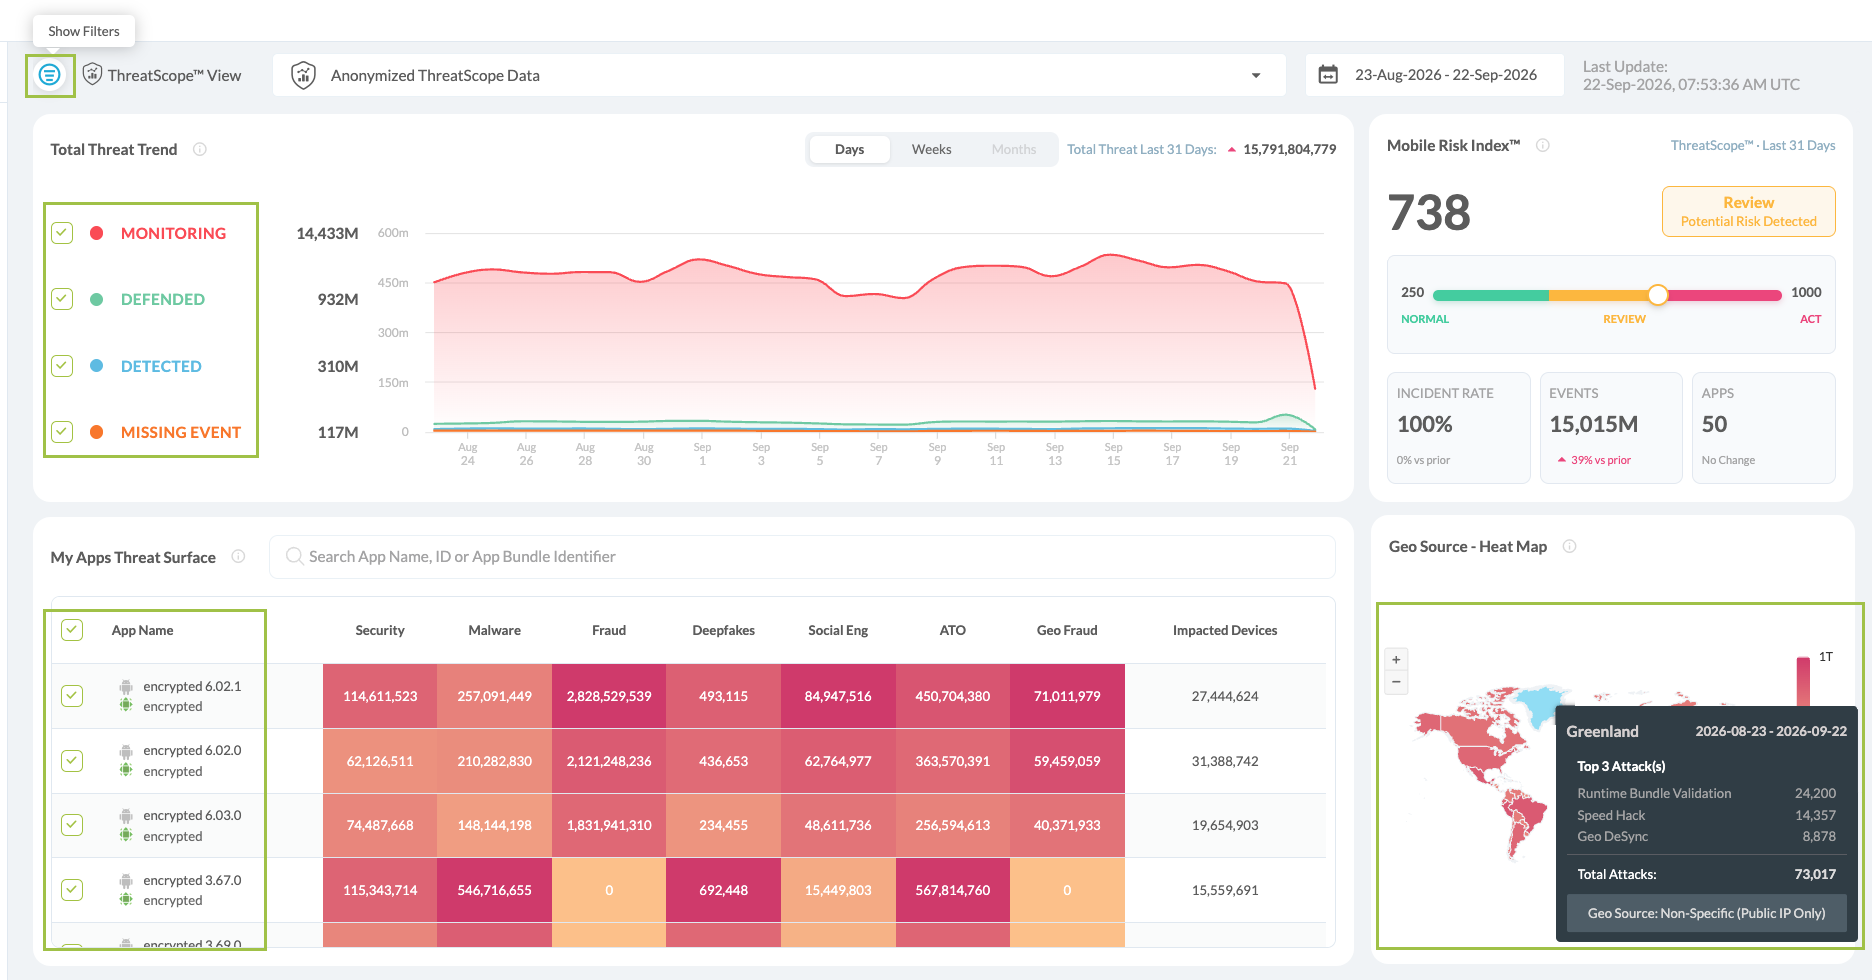Screen dimensions: 1872x980
Task: Click the MISSING EVENT orange legend dot
Action: [x=97, y=432]
